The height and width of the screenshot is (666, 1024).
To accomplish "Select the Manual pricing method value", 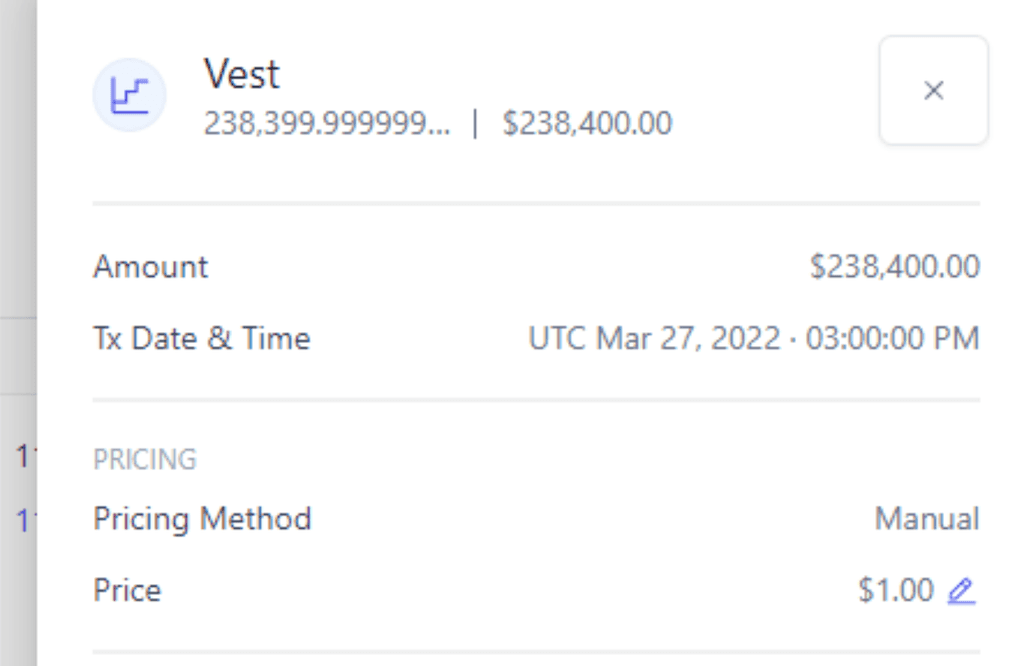I will point(927,519).
